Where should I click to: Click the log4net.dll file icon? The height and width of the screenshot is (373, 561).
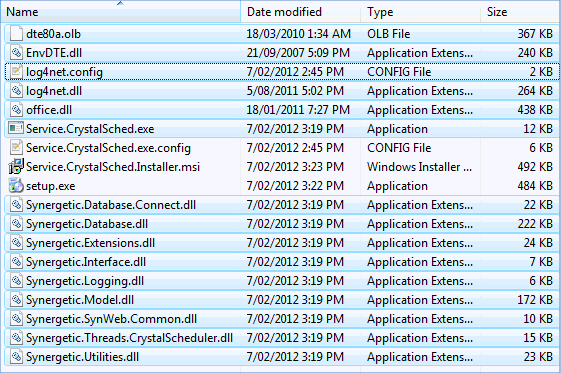pyautogui.click(x=16, y=91)
